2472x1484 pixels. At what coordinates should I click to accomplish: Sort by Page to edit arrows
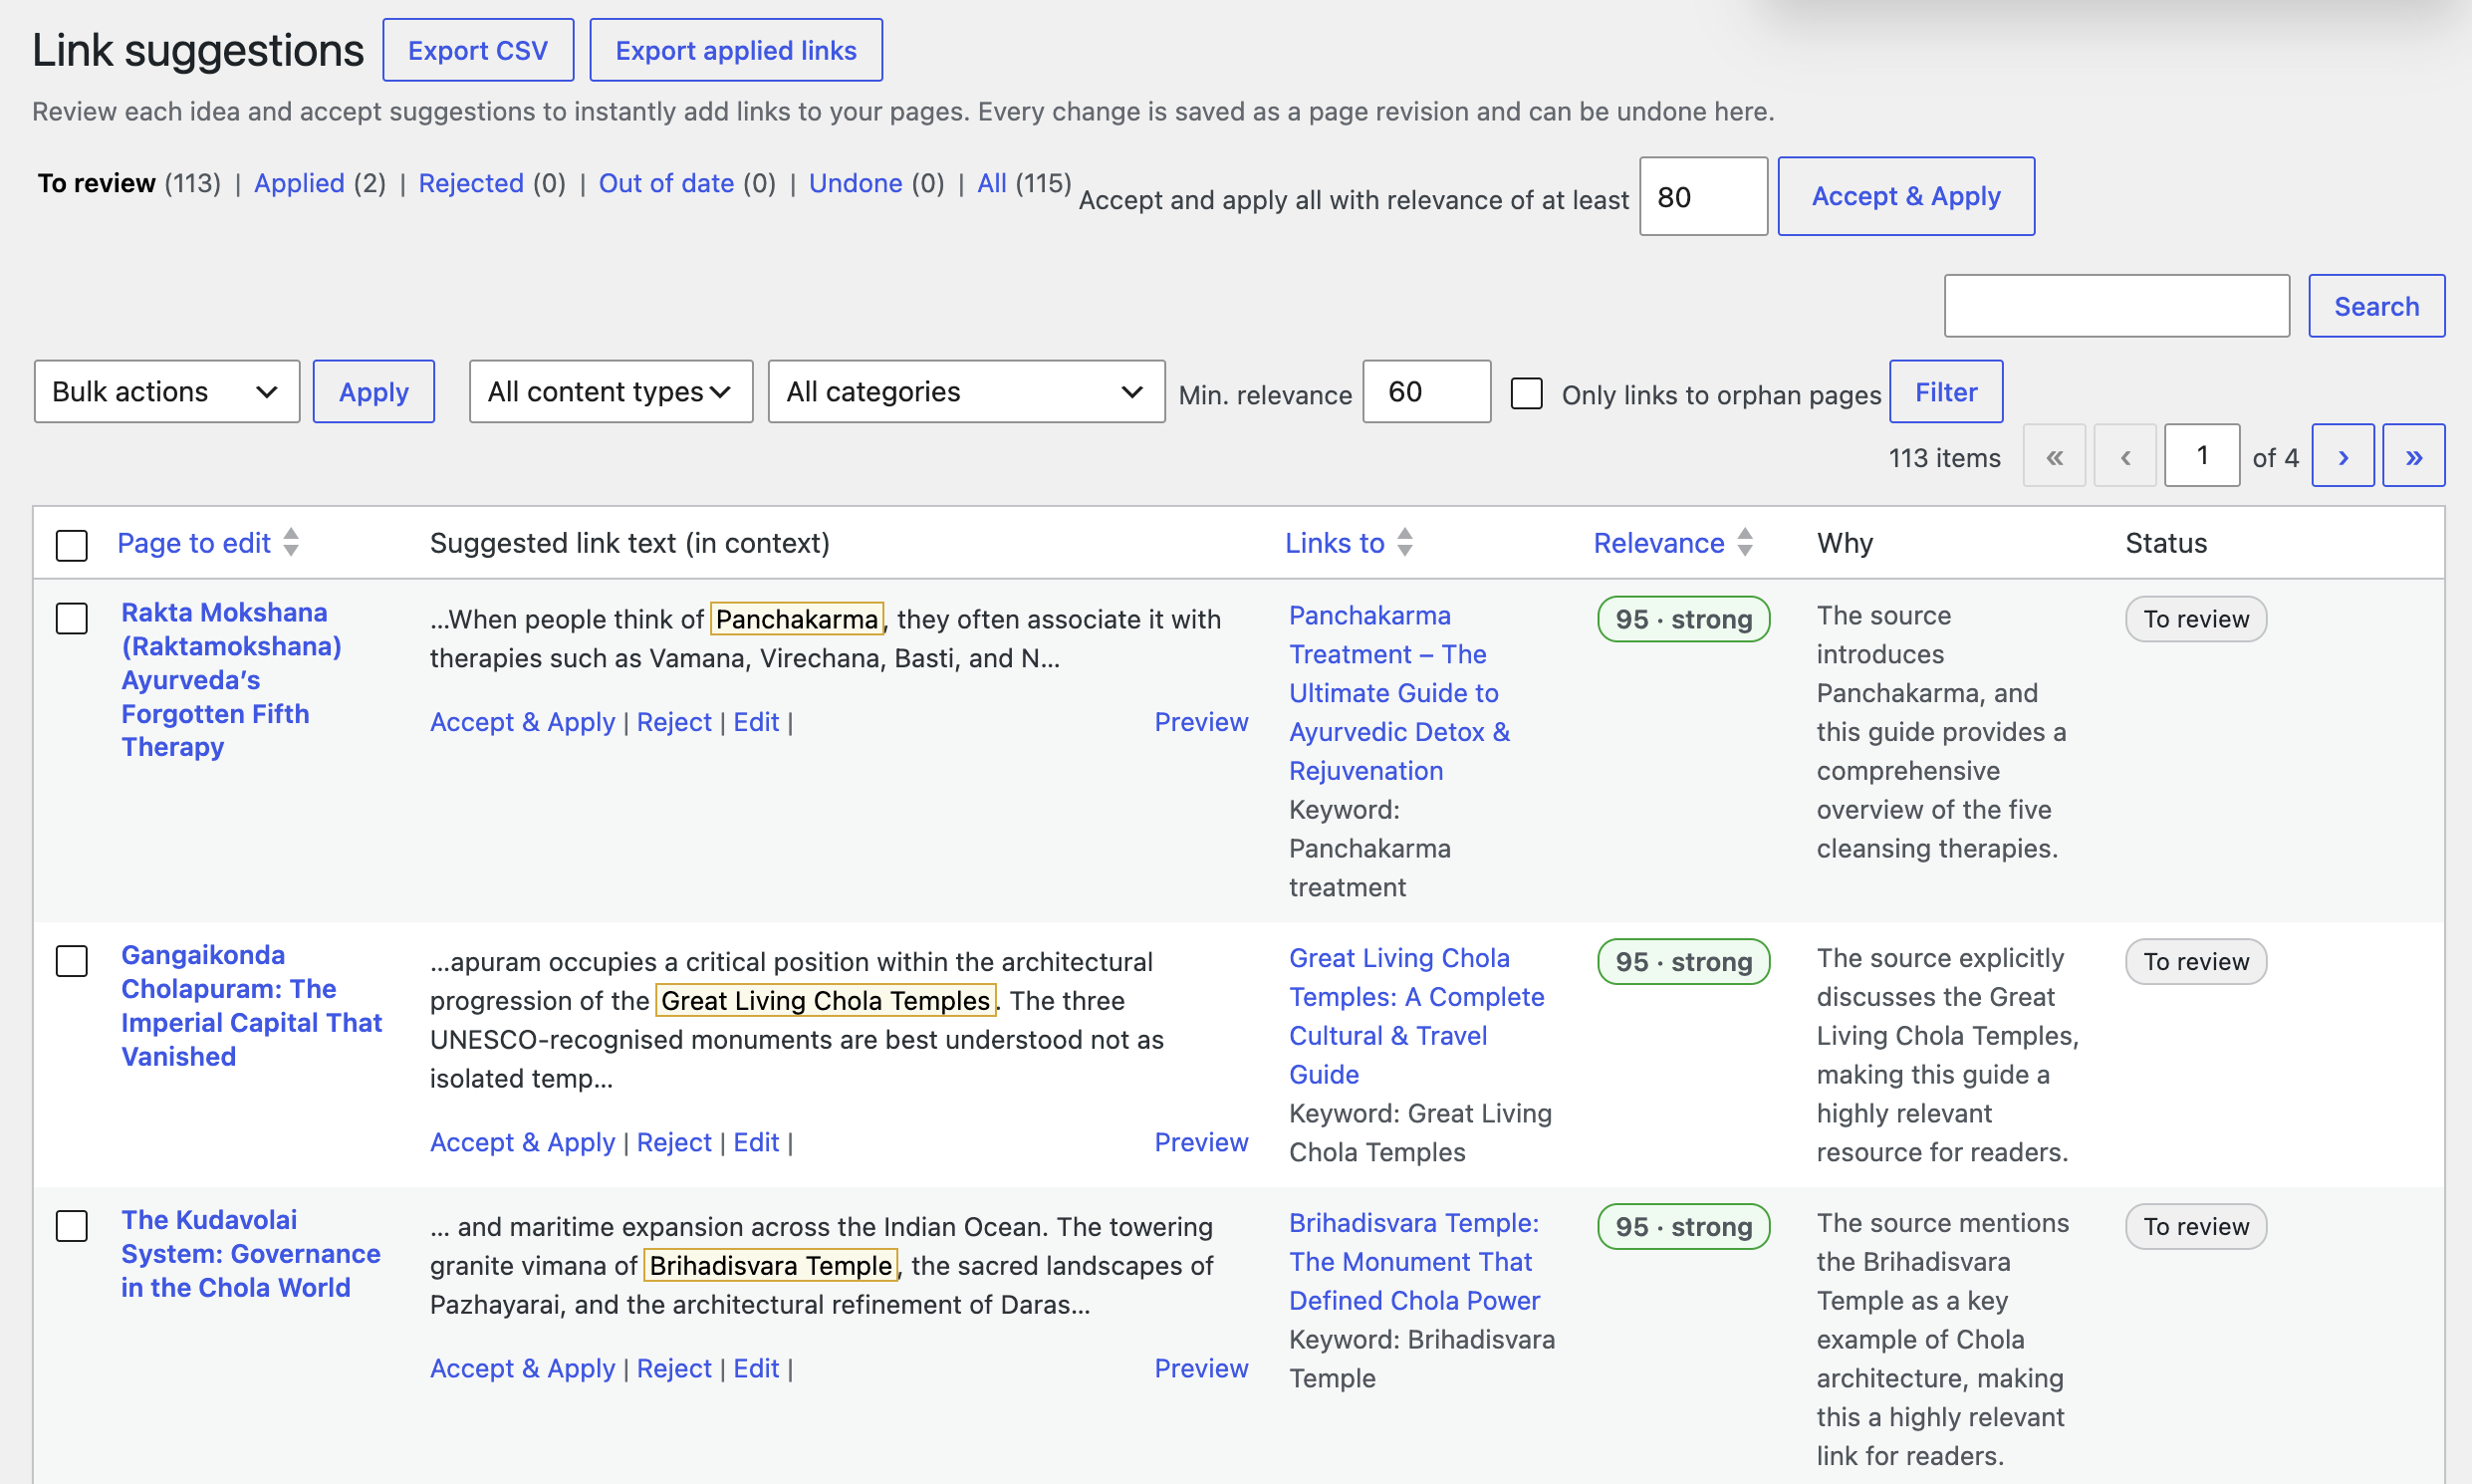(291, 542)
